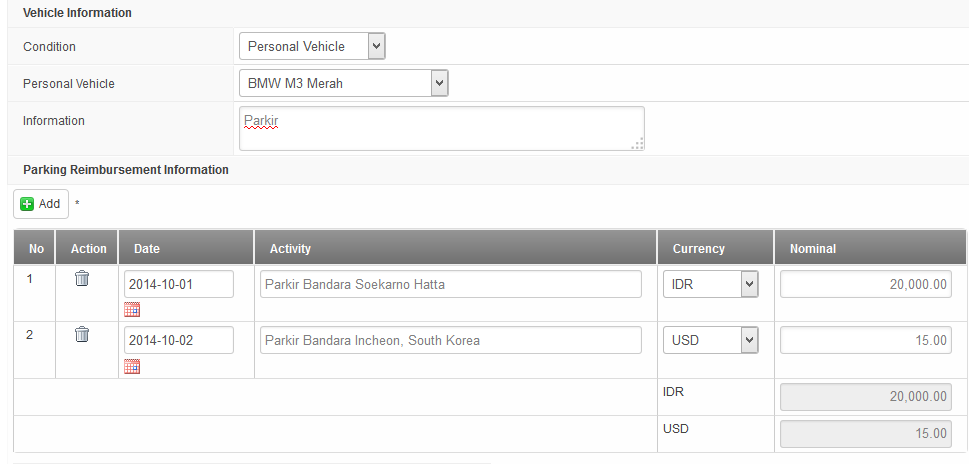969x464 pixels.
Task: Delete row 1 with the trash icon
Action: pyautogui.click(x=82, y=279)
